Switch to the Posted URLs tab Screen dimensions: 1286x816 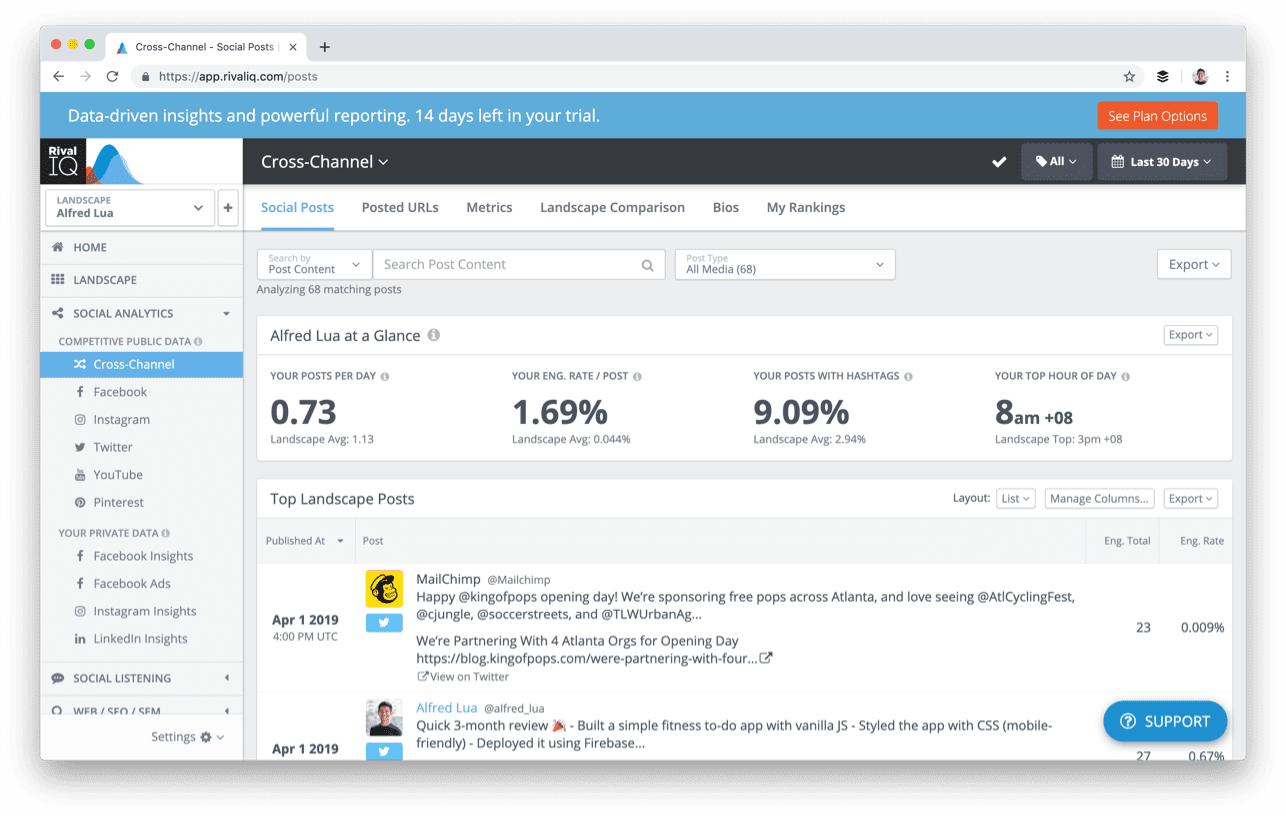pyautogui.click(x=400, y=208)
